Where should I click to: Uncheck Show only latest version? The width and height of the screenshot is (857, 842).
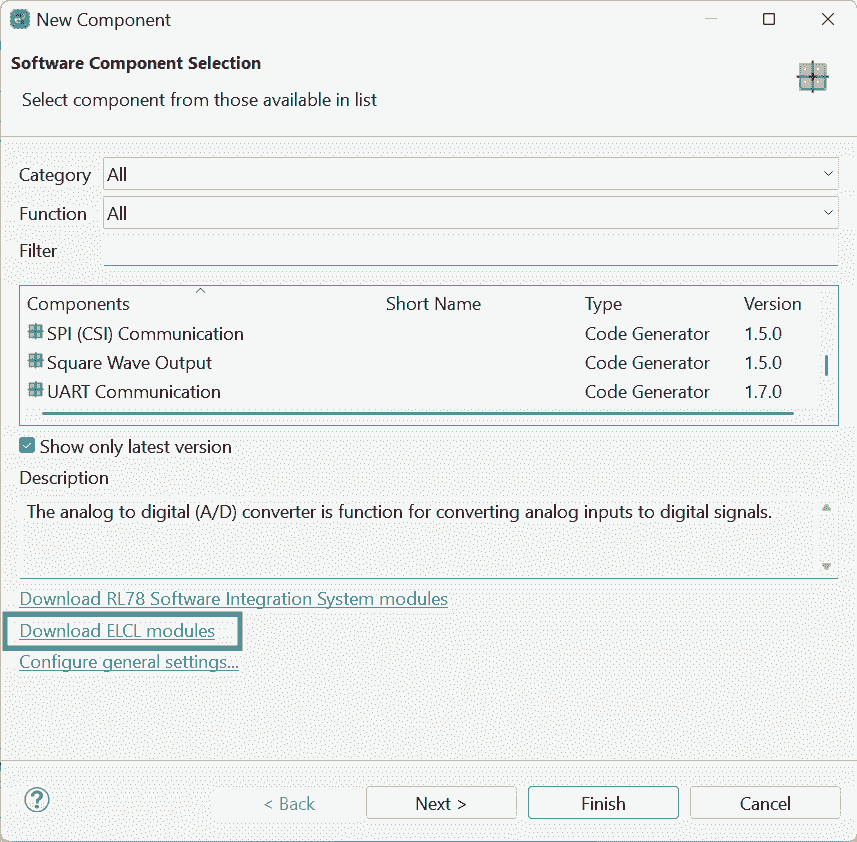[x=28, y=447]
